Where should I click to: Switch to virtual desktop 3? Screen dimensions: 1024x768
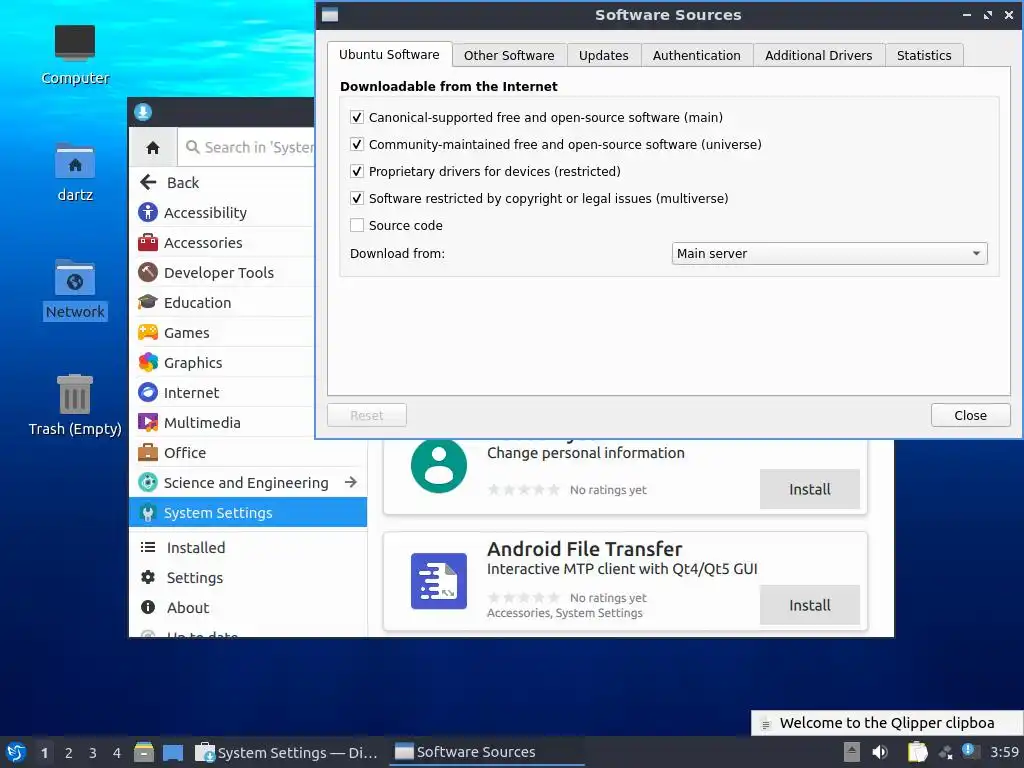point(93,753)
